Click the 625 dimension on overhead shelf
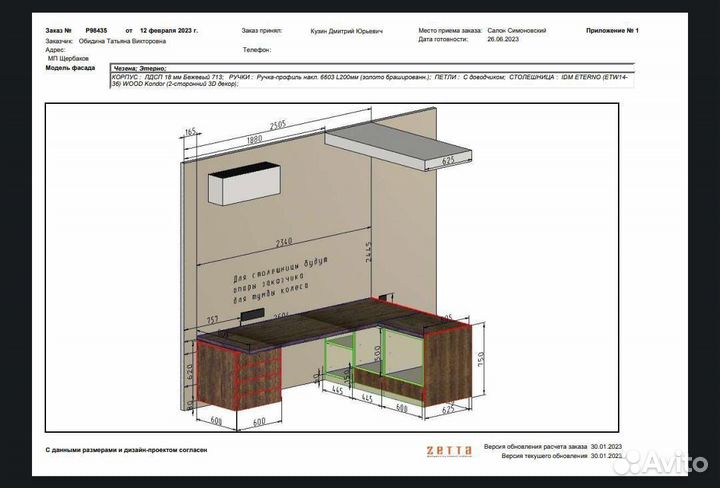720x488 pixels. (x=451, y=158)
